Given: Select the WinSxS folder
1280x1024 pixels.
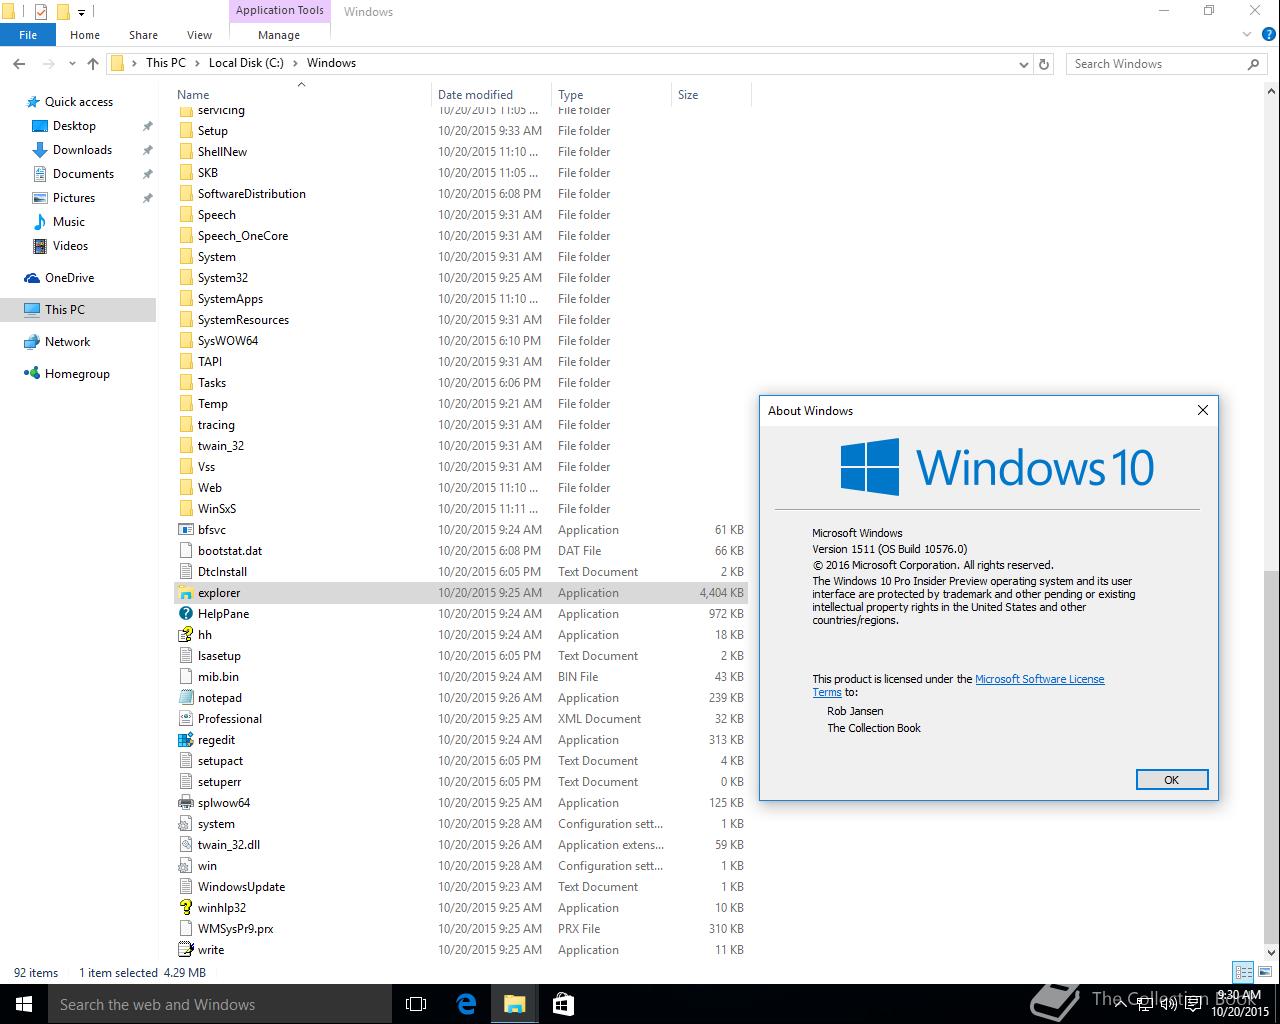Looking at the screenshot, I should 217,509.
